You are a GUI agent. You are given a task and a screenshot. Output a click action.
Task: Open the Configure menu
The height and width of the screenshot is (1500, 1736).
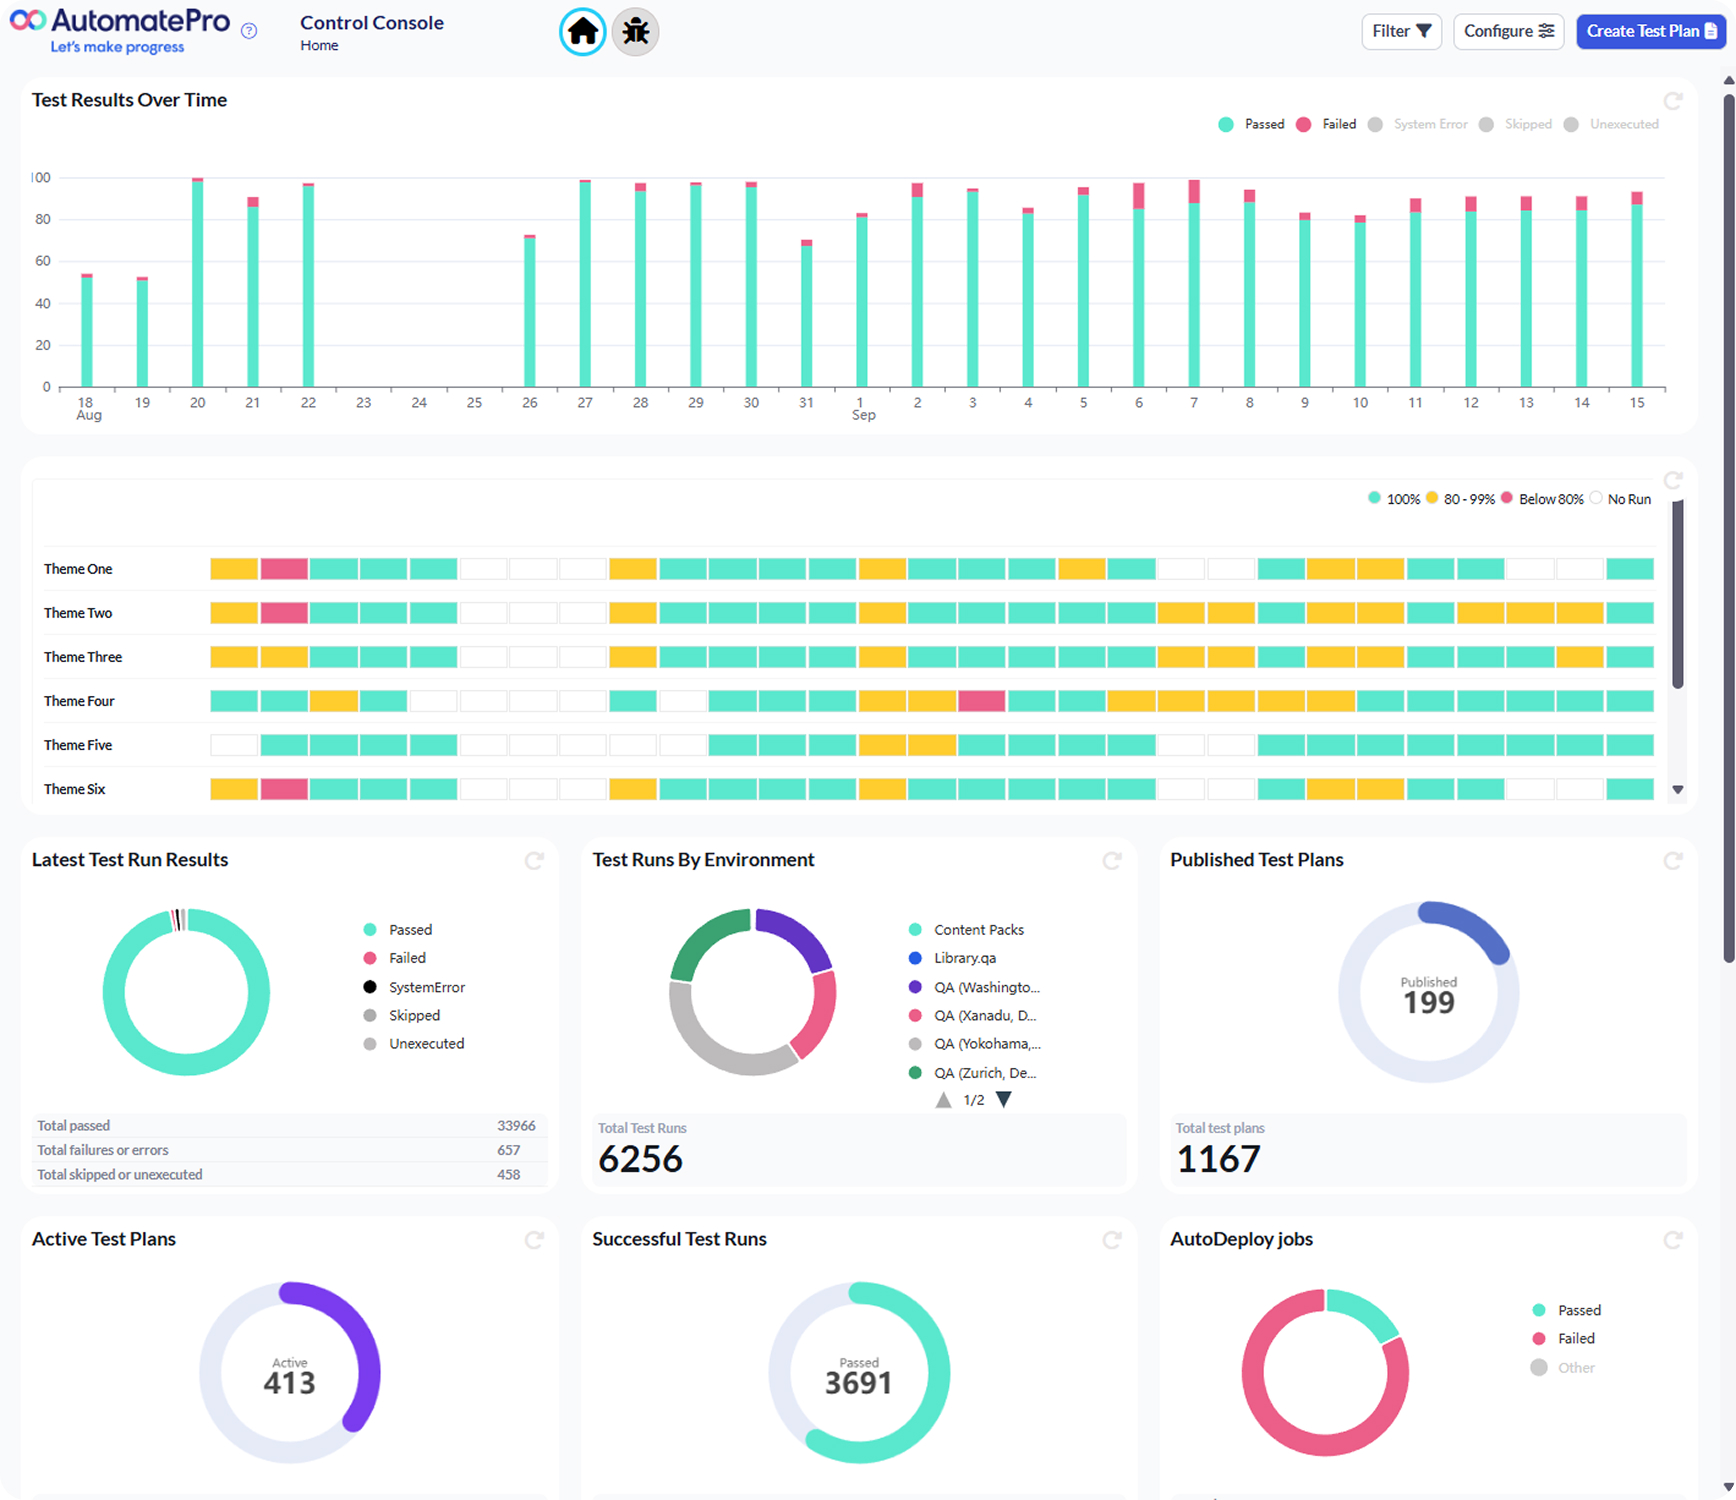tap(1508, 31)
